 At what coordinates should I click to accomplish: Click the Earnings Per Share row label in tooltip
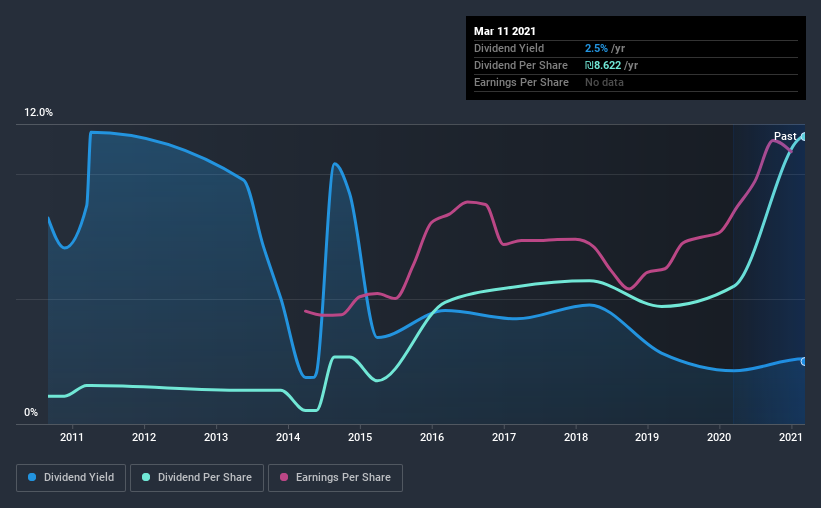tap(521, 82)
